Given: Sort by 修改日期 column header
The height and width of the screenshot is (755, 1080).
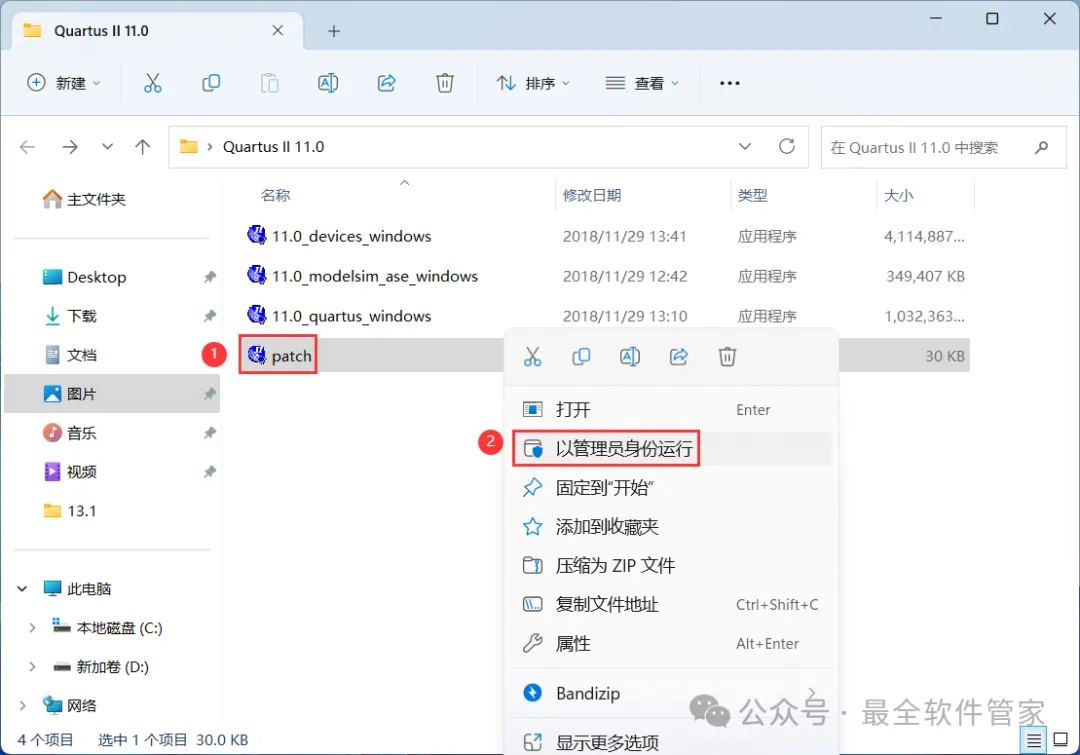Looking at the screenshot, I should 592,196.
